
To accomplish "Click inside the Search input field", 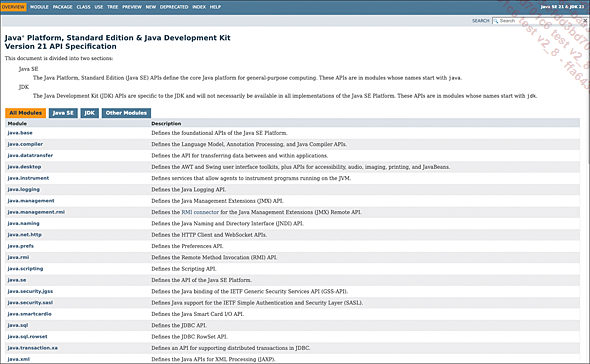I will [540, 21].
